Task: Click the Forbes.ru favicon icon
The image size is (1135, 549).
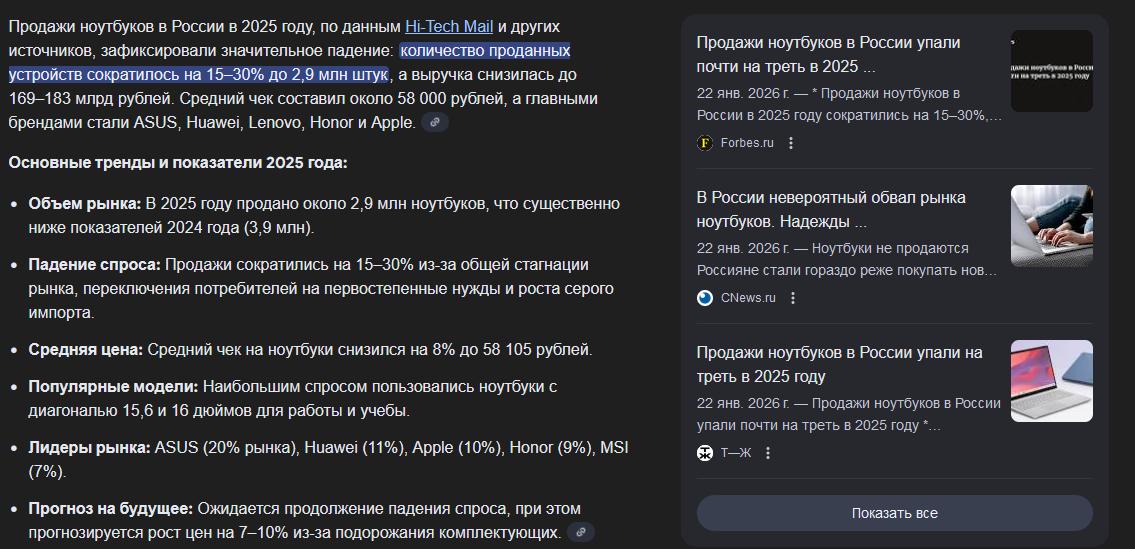Action: pos(705,143)
